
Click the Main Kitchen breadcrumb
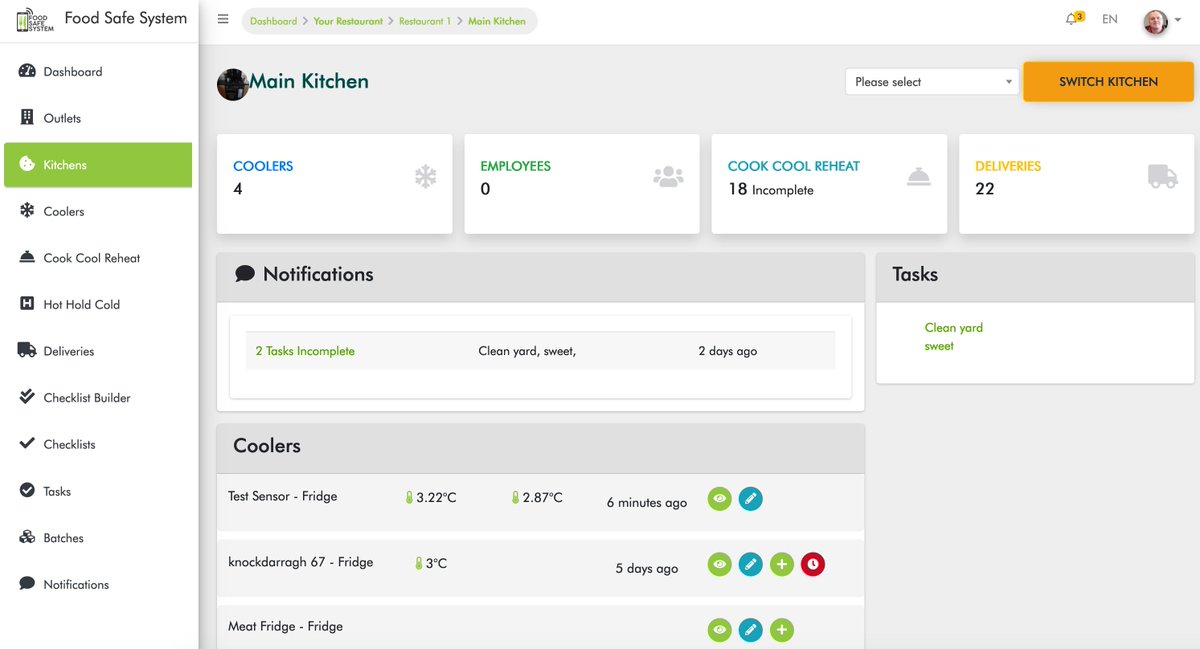coord(497,21)
